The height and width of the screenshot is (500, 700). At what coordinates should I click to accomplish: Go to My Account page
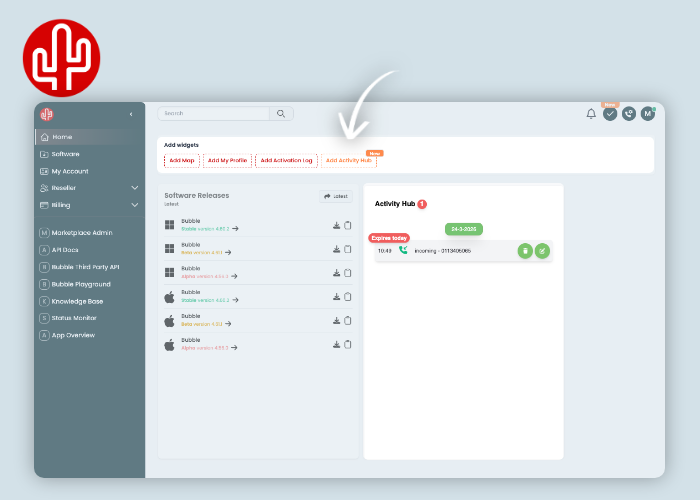click(70, 171)
